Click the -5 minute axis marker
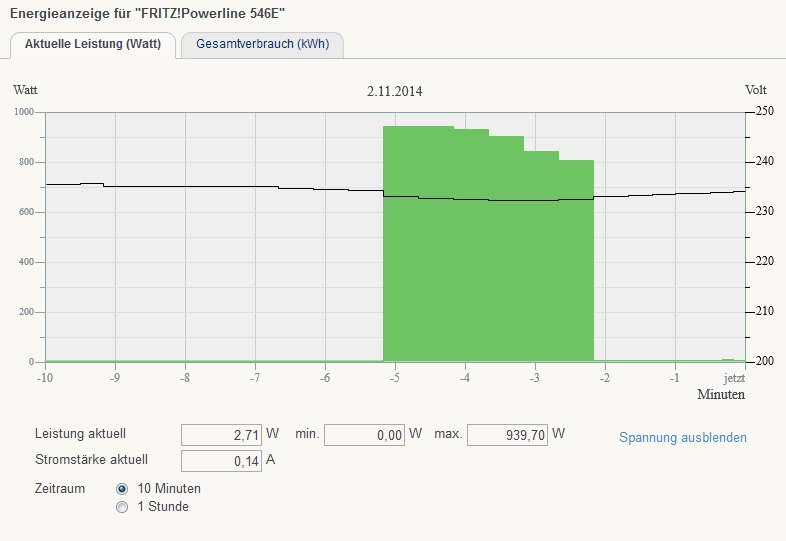Screen dimensions: 786x541 click(395, 378)
